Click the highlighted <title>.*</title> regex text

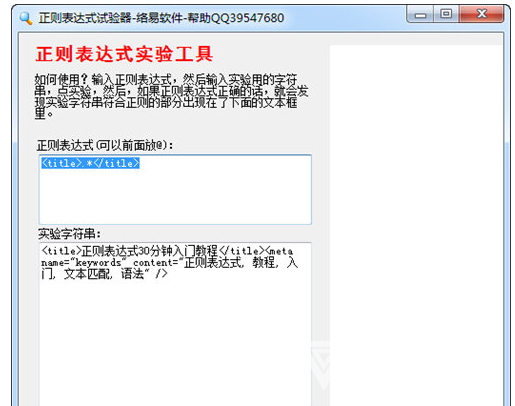90,163
